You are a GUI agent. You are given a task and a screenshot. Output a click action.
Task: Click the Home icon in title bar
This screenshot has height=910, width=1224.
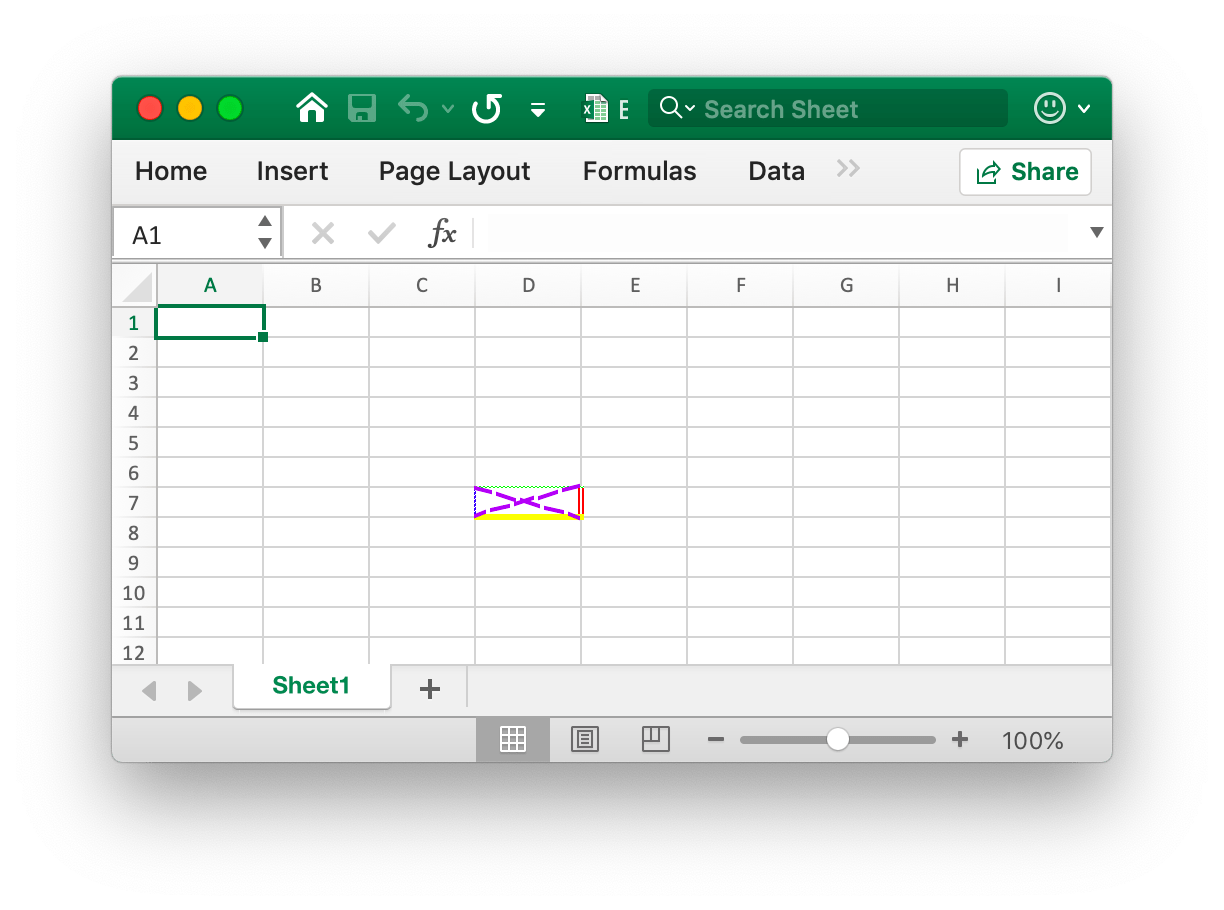[x=313, y=108]
